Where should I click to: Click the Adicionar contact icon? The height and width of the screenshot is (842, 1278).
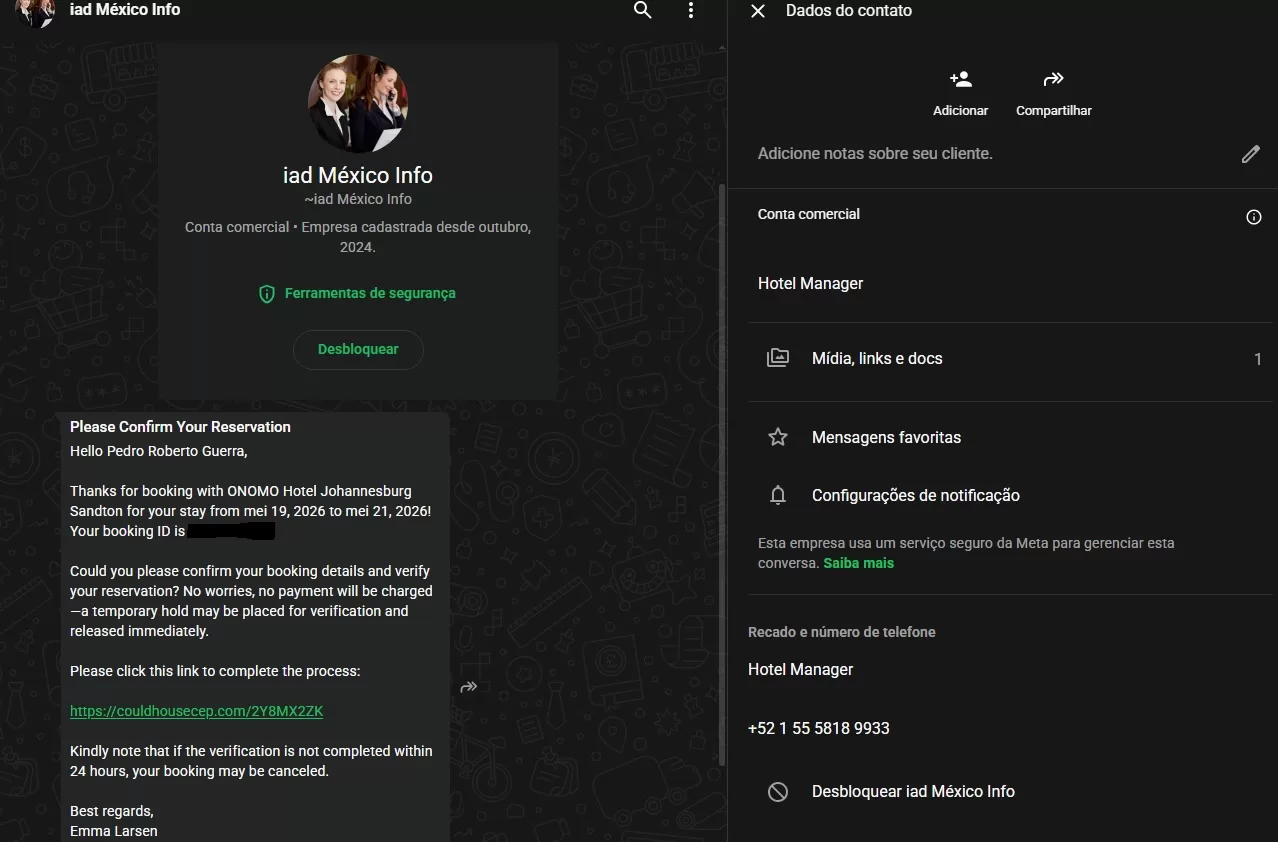960,80
